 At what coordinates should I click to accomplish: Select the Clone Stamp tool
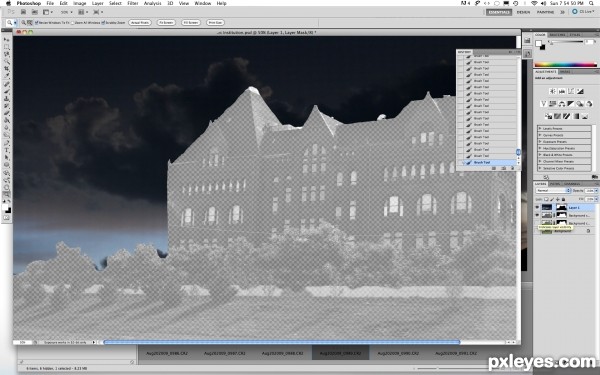pos(7,98)
